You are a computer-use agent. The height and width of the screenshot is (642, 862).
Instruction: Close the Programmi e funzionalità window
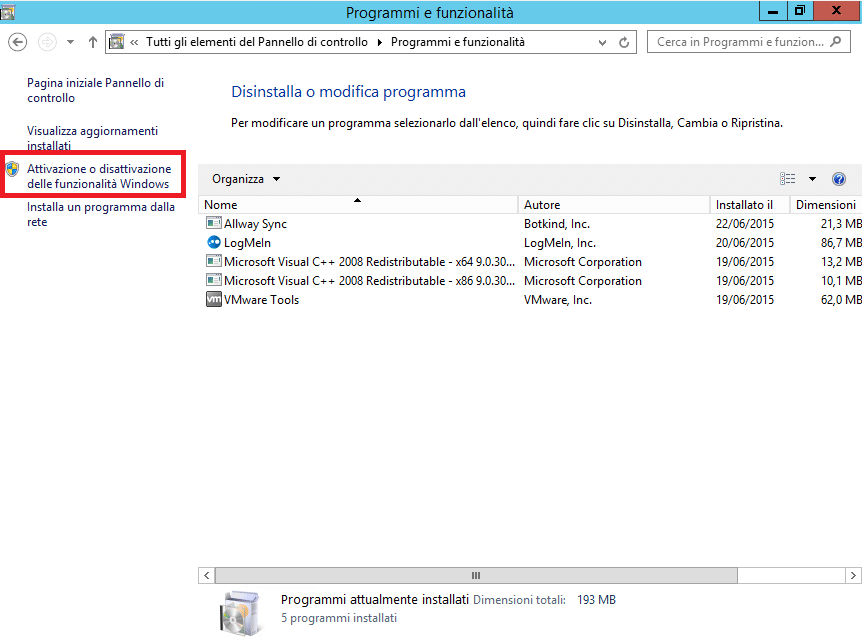[837, 11]
